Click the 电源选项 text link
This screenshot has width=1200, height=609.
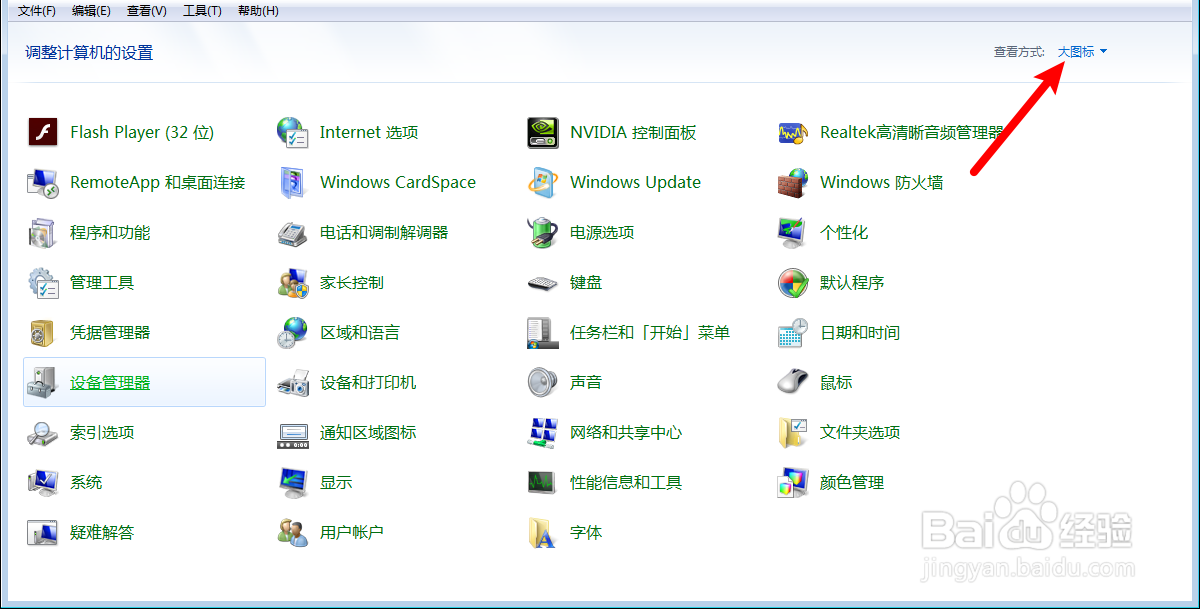[602, 232]
